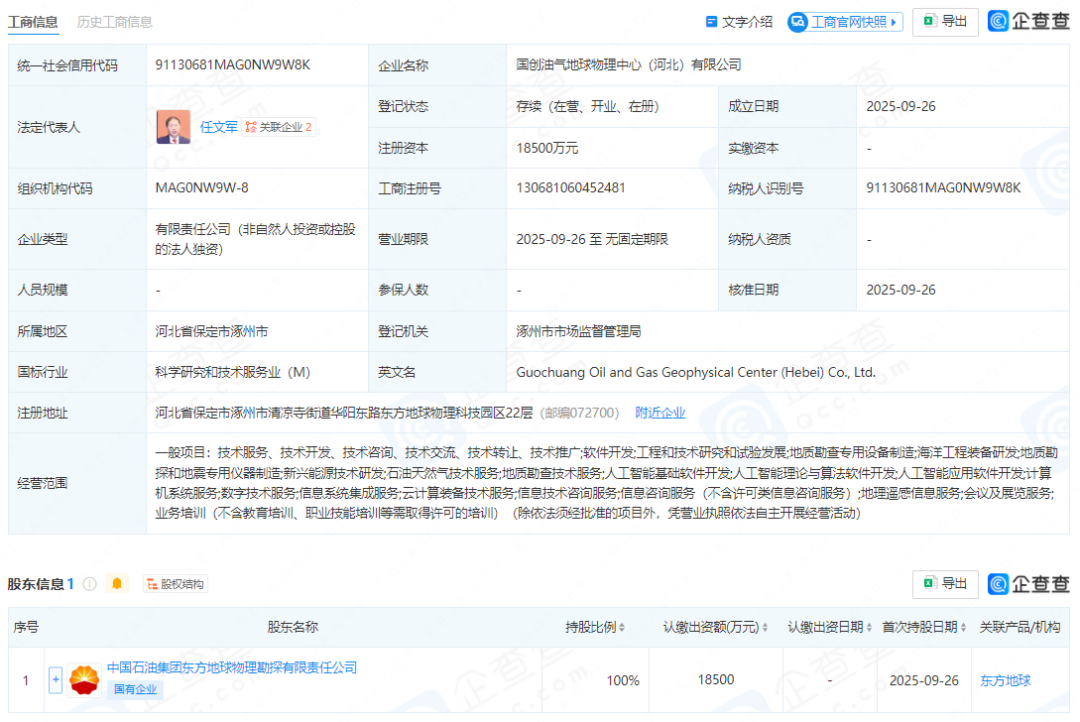
Task: Click the top 导出 export button
Action: click(945, 21)
